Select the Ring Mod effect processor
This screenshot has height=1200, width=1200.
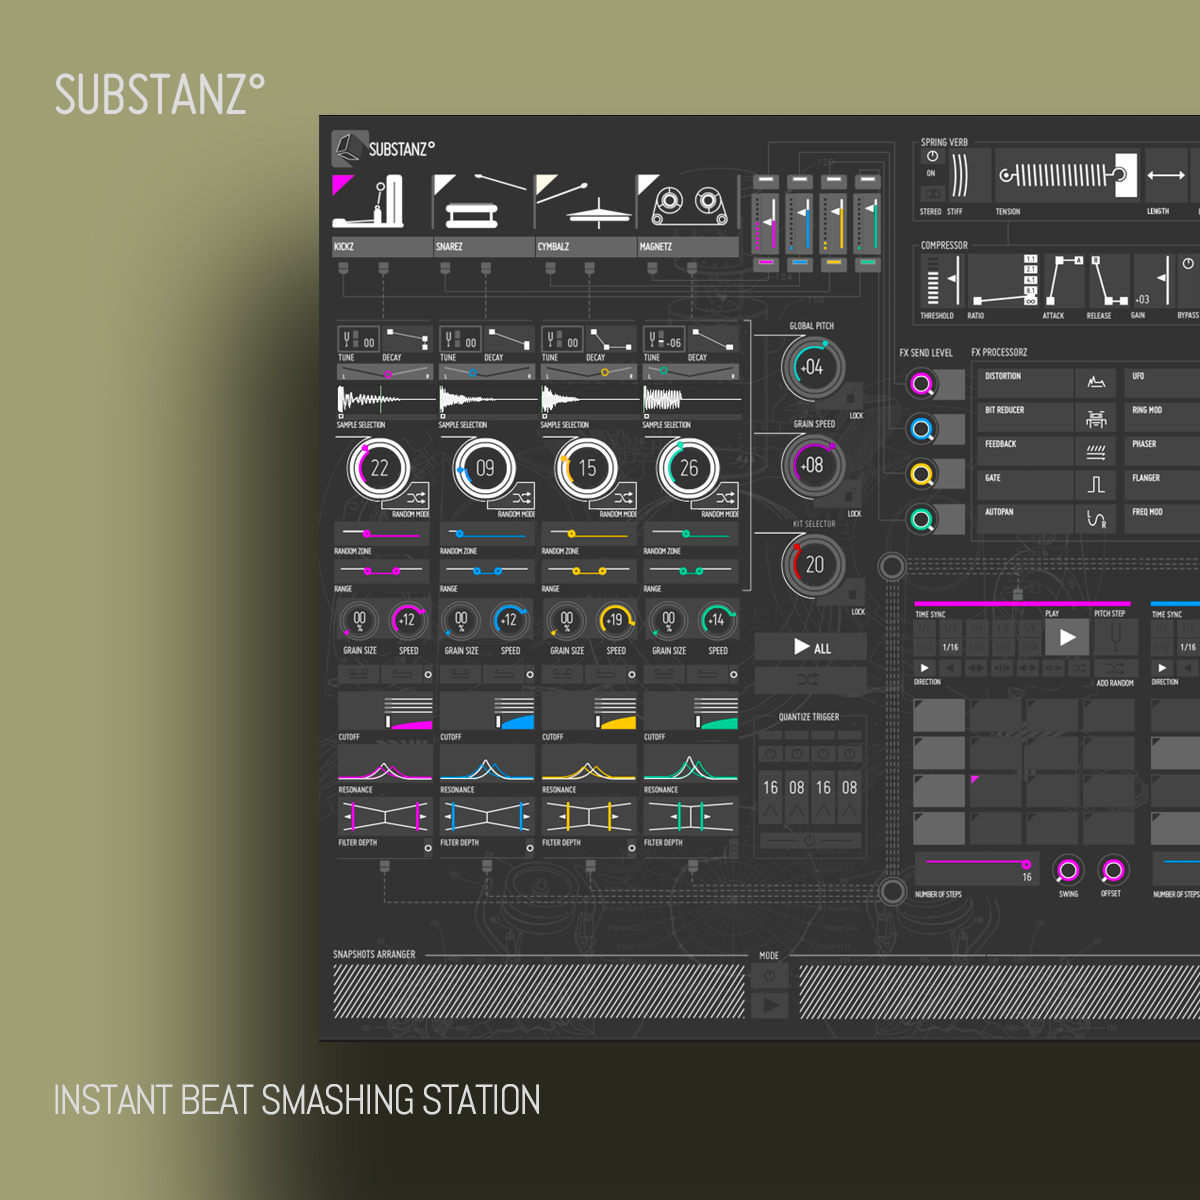(x=1162, y=417)
